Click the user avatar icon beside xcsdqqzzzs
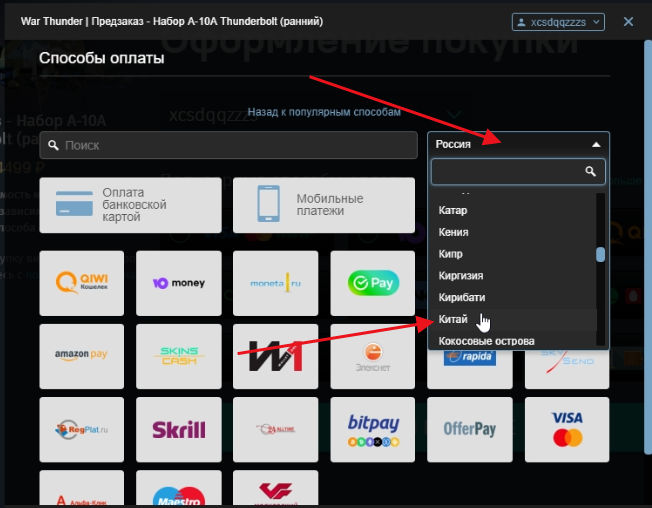652x508 pixels. [521, 22]
